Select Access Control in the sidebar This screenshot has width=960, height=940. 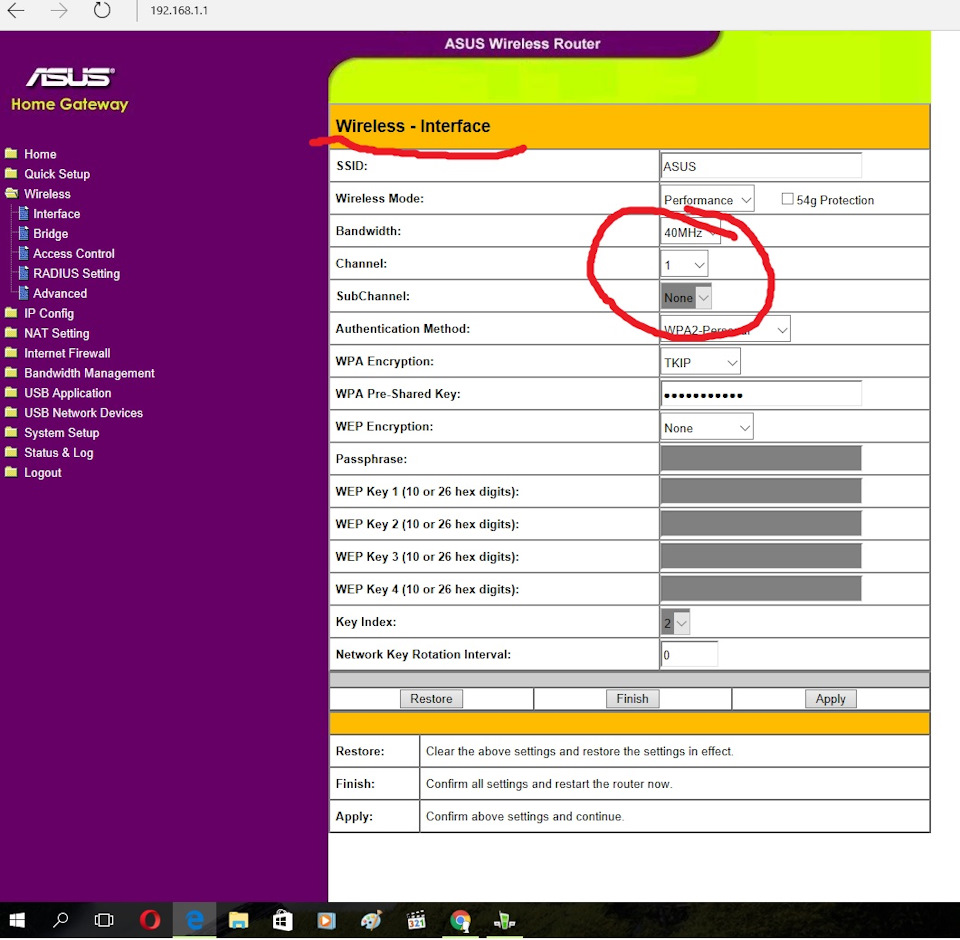coord(74,254)
